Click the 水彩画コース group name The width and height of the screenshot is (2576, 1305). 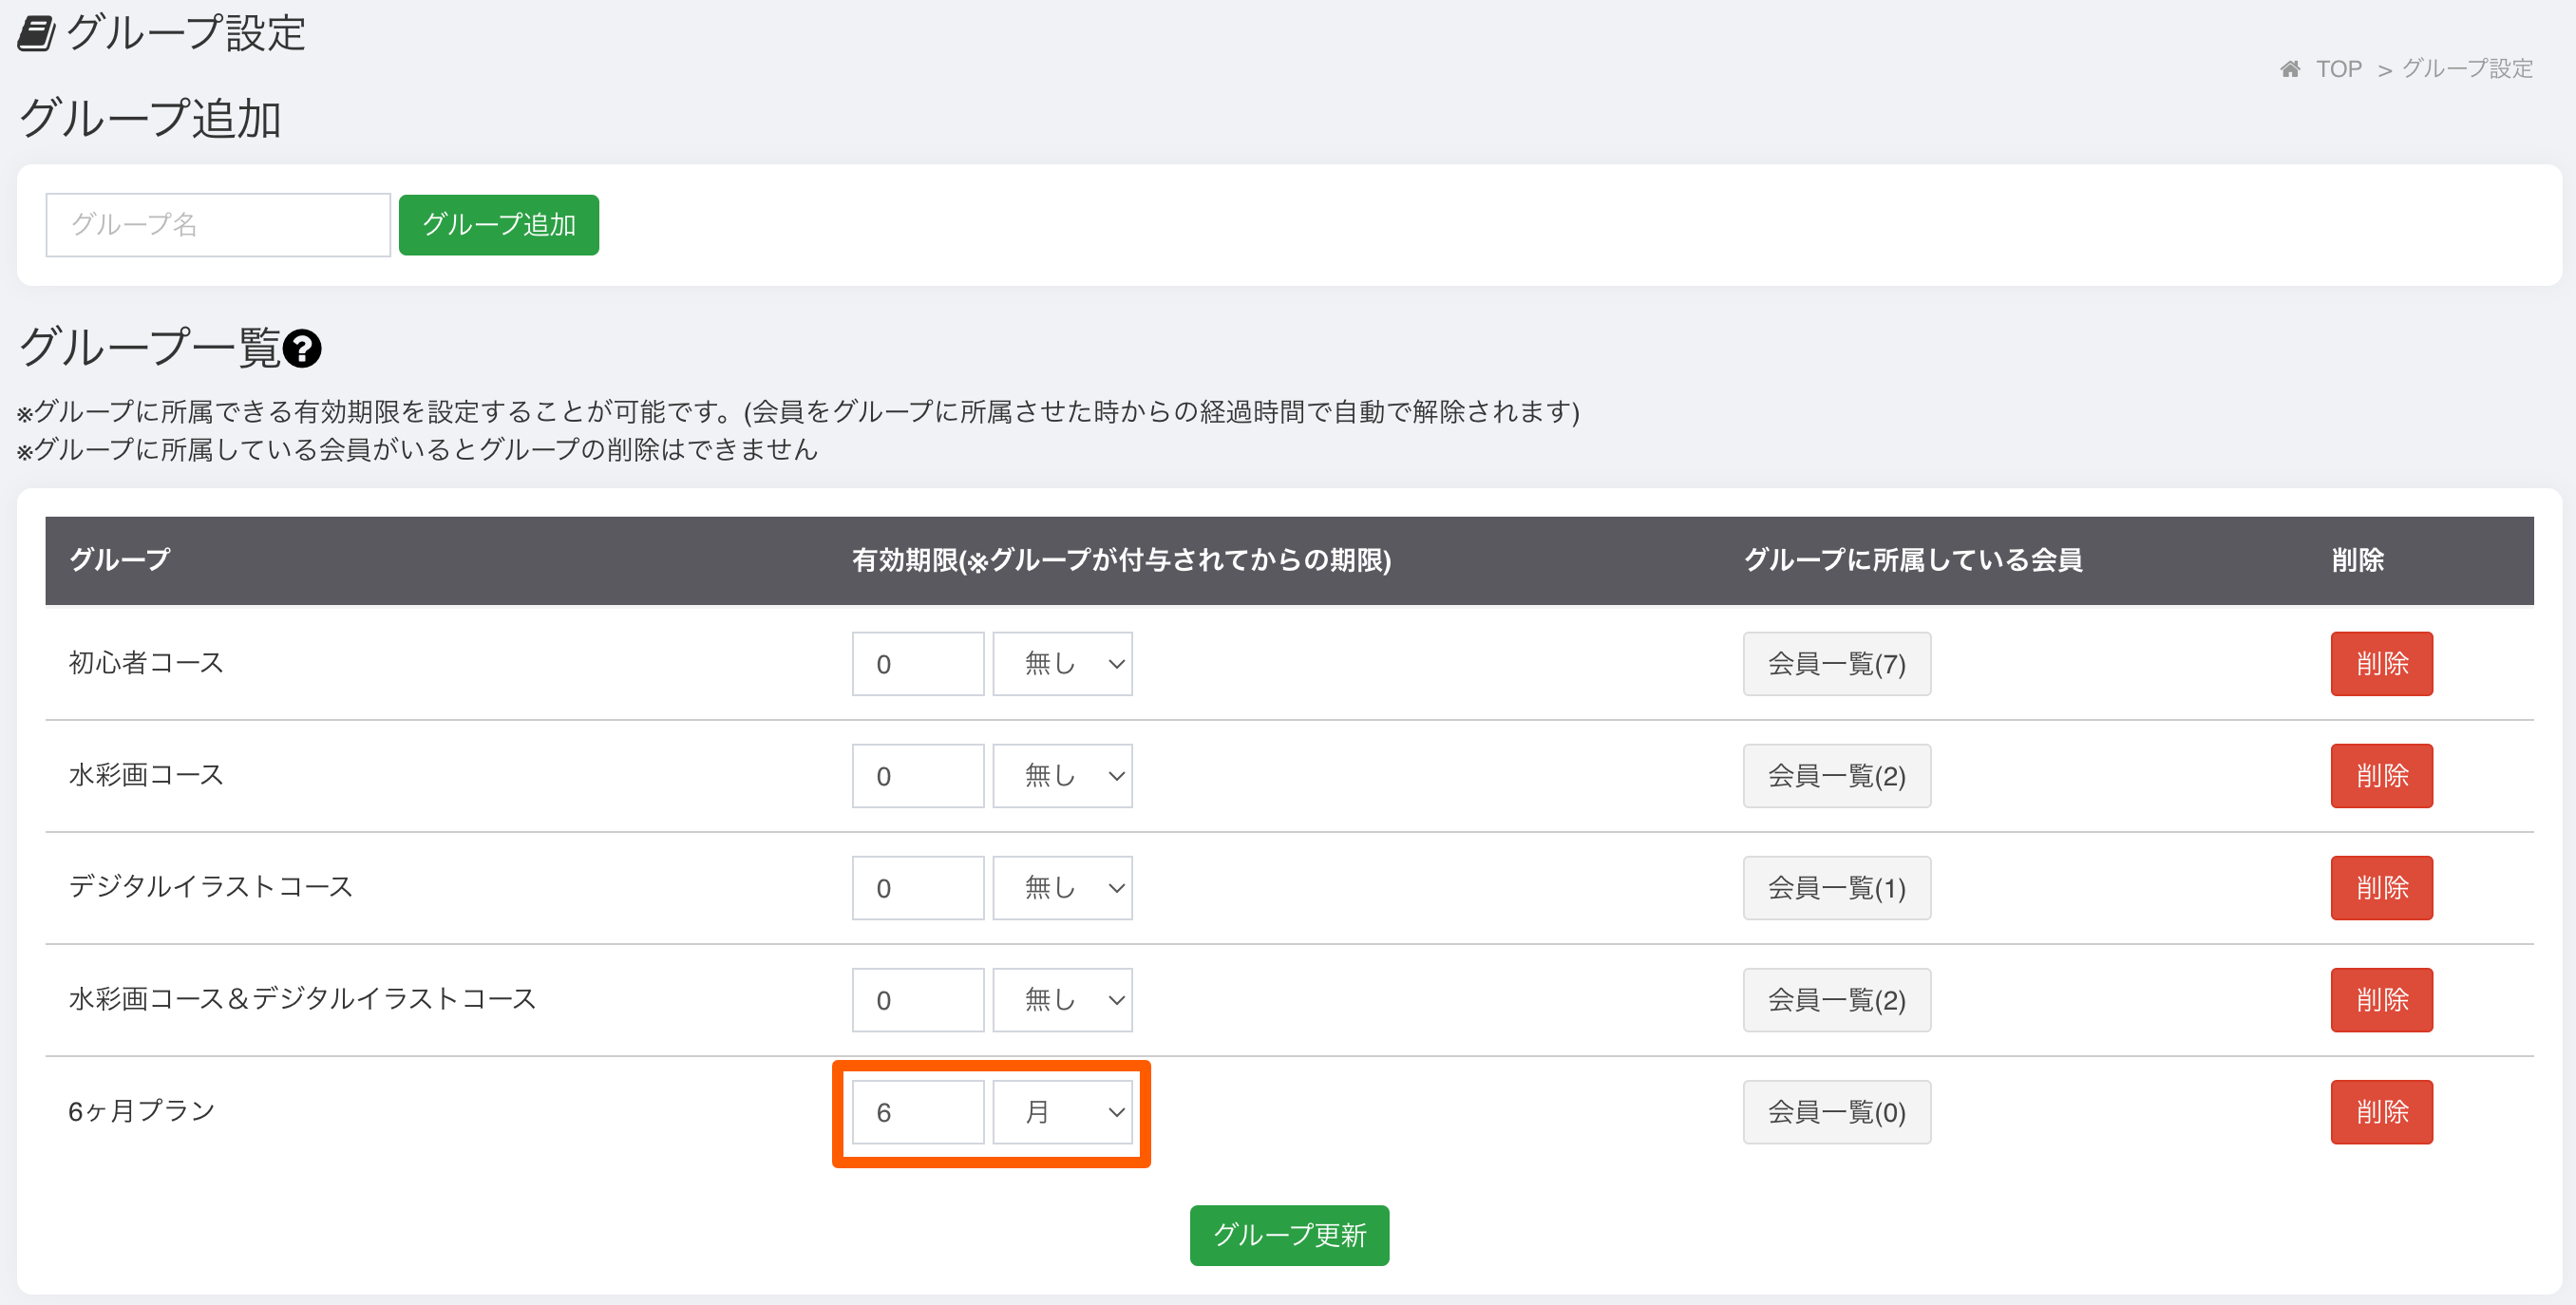[146, 775]
